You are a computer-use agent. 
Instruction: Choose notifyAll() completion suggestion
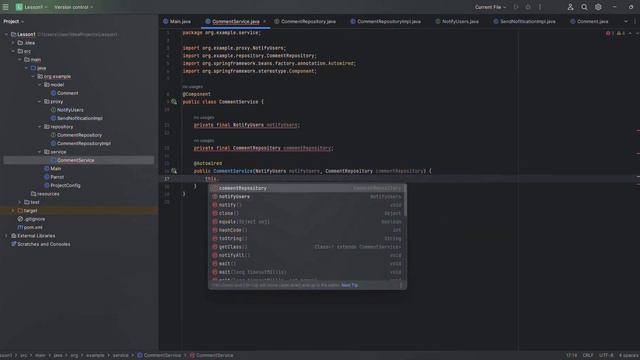pos(307,255)
